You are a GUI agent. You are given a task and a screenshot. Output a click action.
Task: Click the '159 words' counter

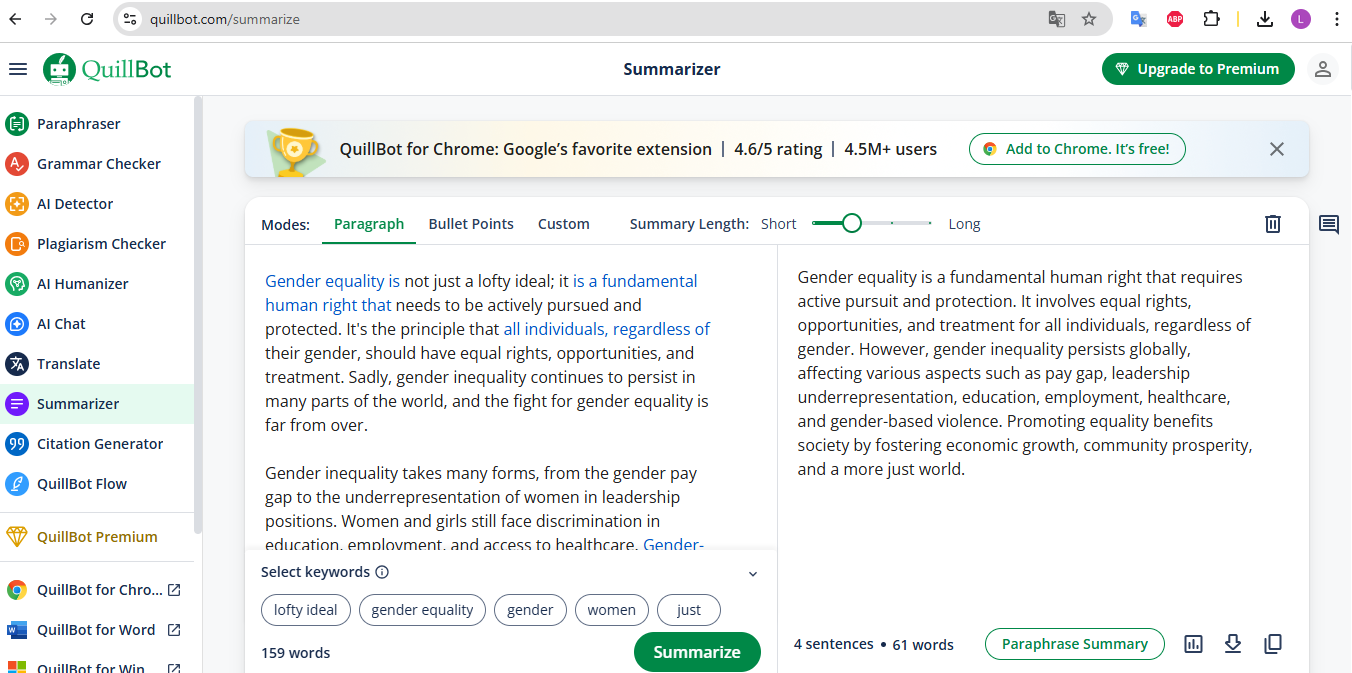295,653
